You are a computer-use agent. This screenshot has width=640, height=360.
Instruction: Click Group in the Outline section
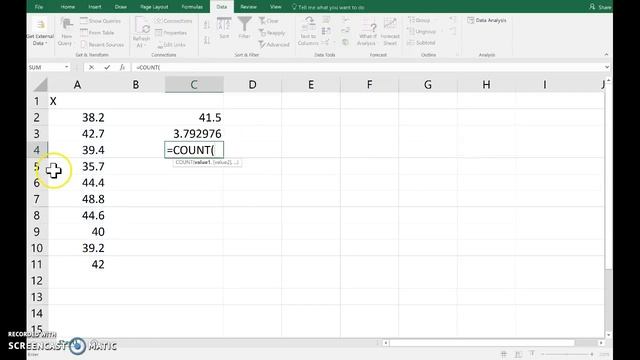(419, 20)
